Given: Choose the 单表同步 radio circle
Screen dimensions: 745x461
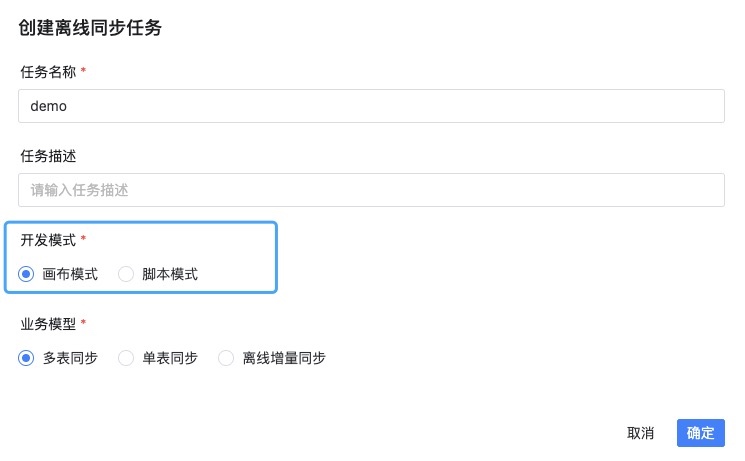Looking at the screenshot, I should click(x=126, y=358).
